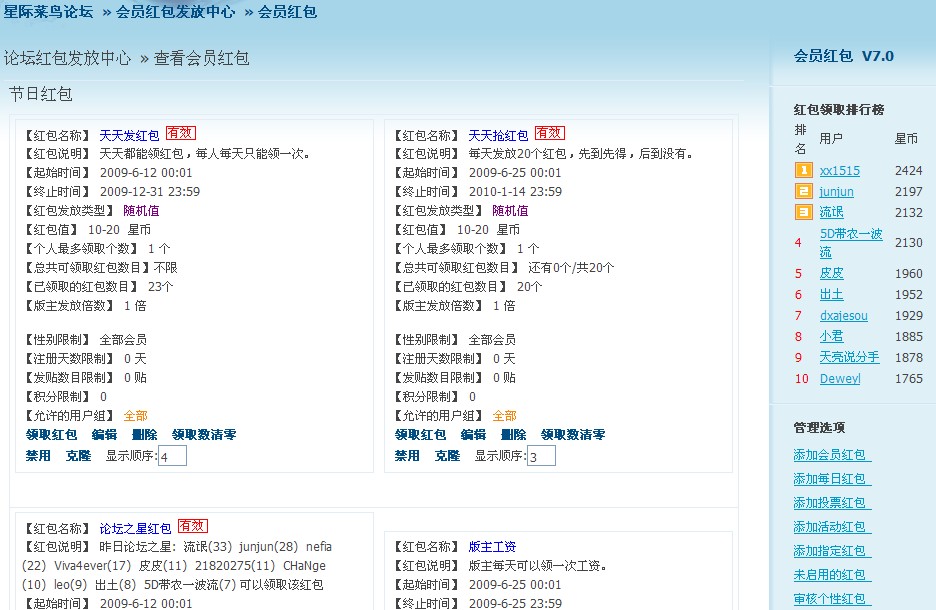Click the rank 1 gold badge icon

803,170
